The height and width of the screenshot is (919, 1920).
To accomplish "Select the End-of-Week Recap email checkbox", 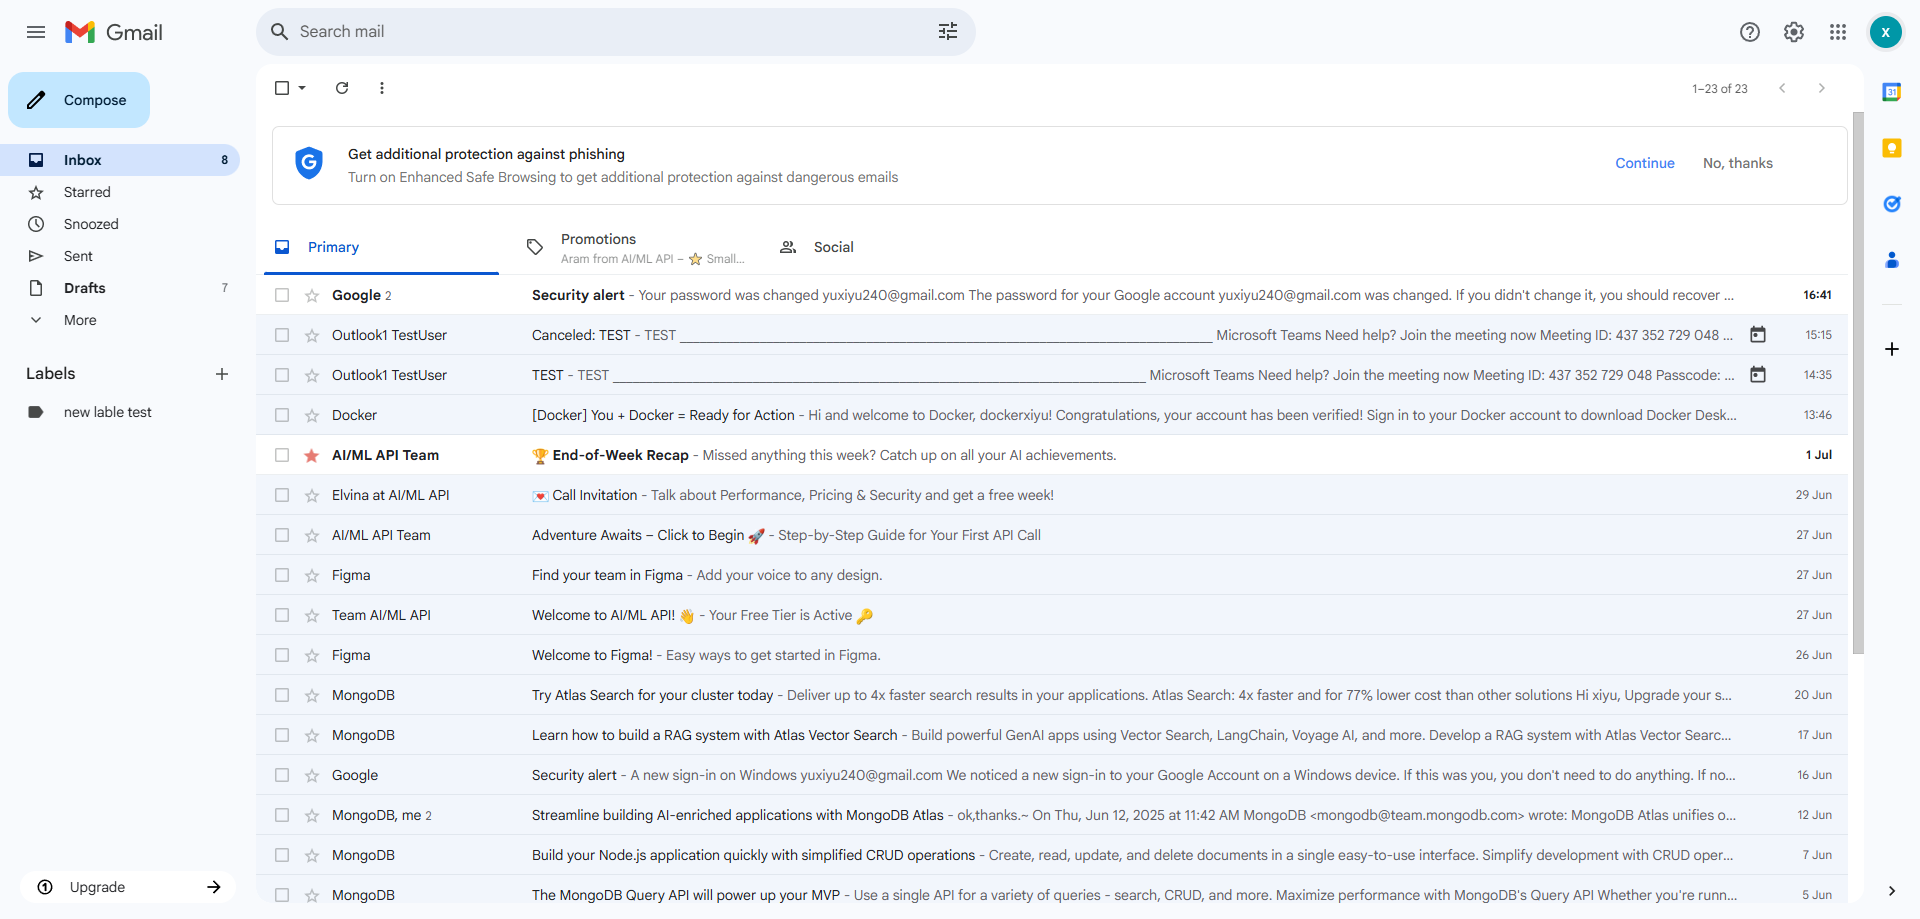I will pos(282,455).
